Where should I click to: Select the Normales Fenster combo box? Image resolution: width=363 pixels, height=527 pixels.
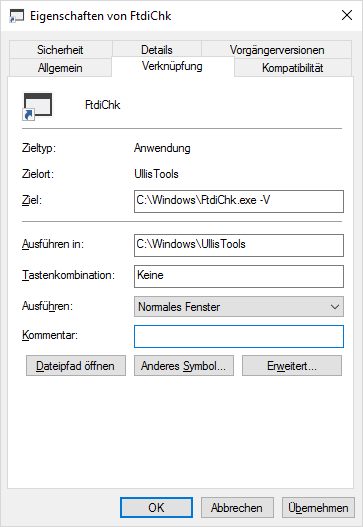click(x=239, y=307)
